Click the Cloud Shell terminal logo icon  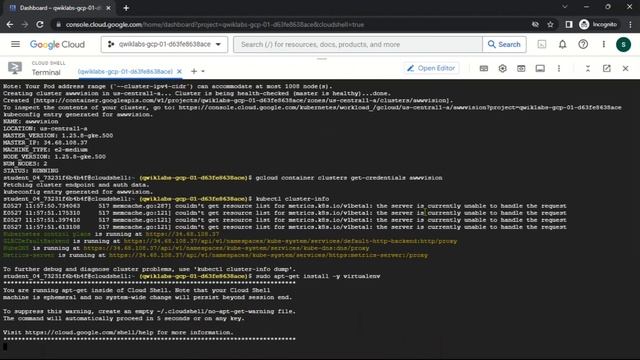pyautogui.click(x=15, y=68)
